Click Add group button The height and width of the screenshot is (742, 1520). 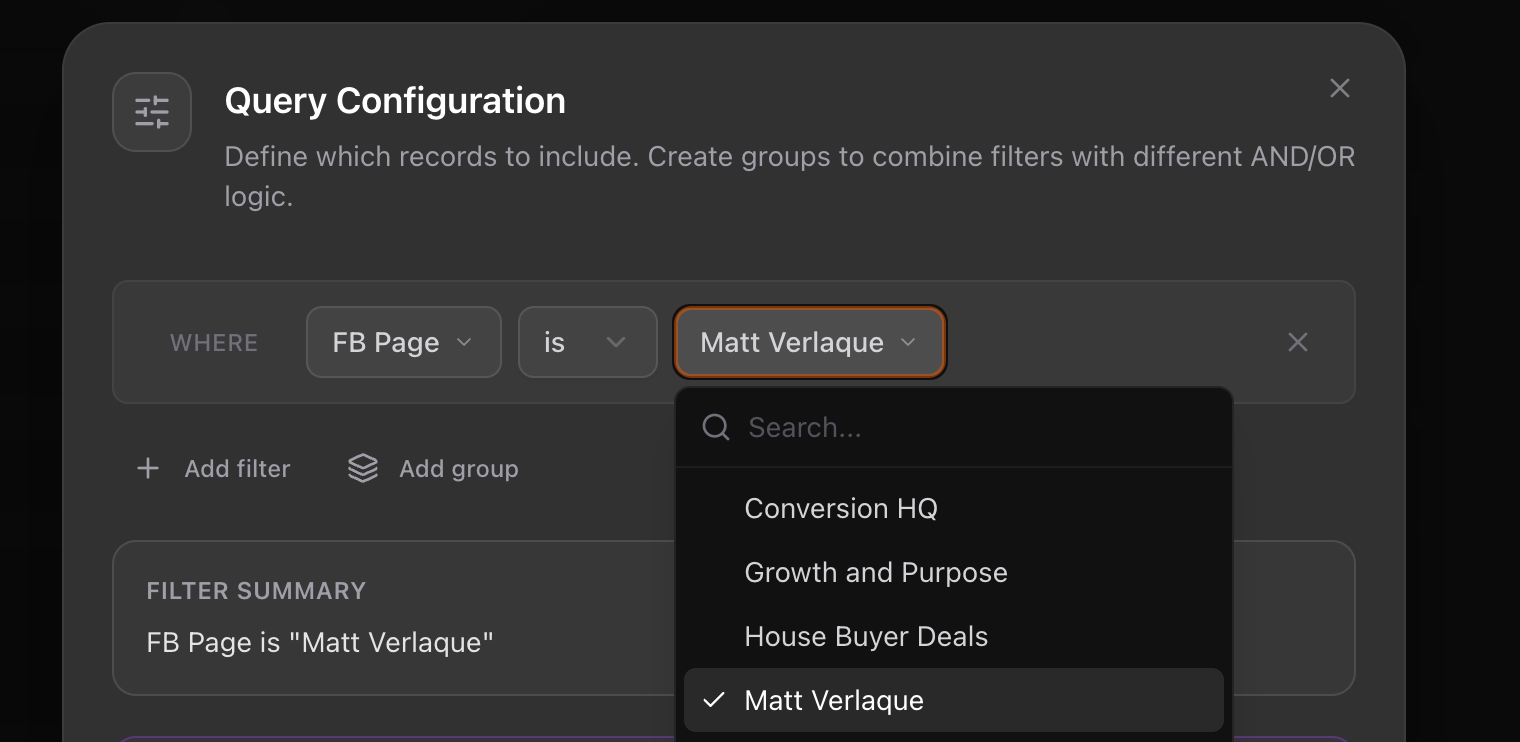click(433, 468)
